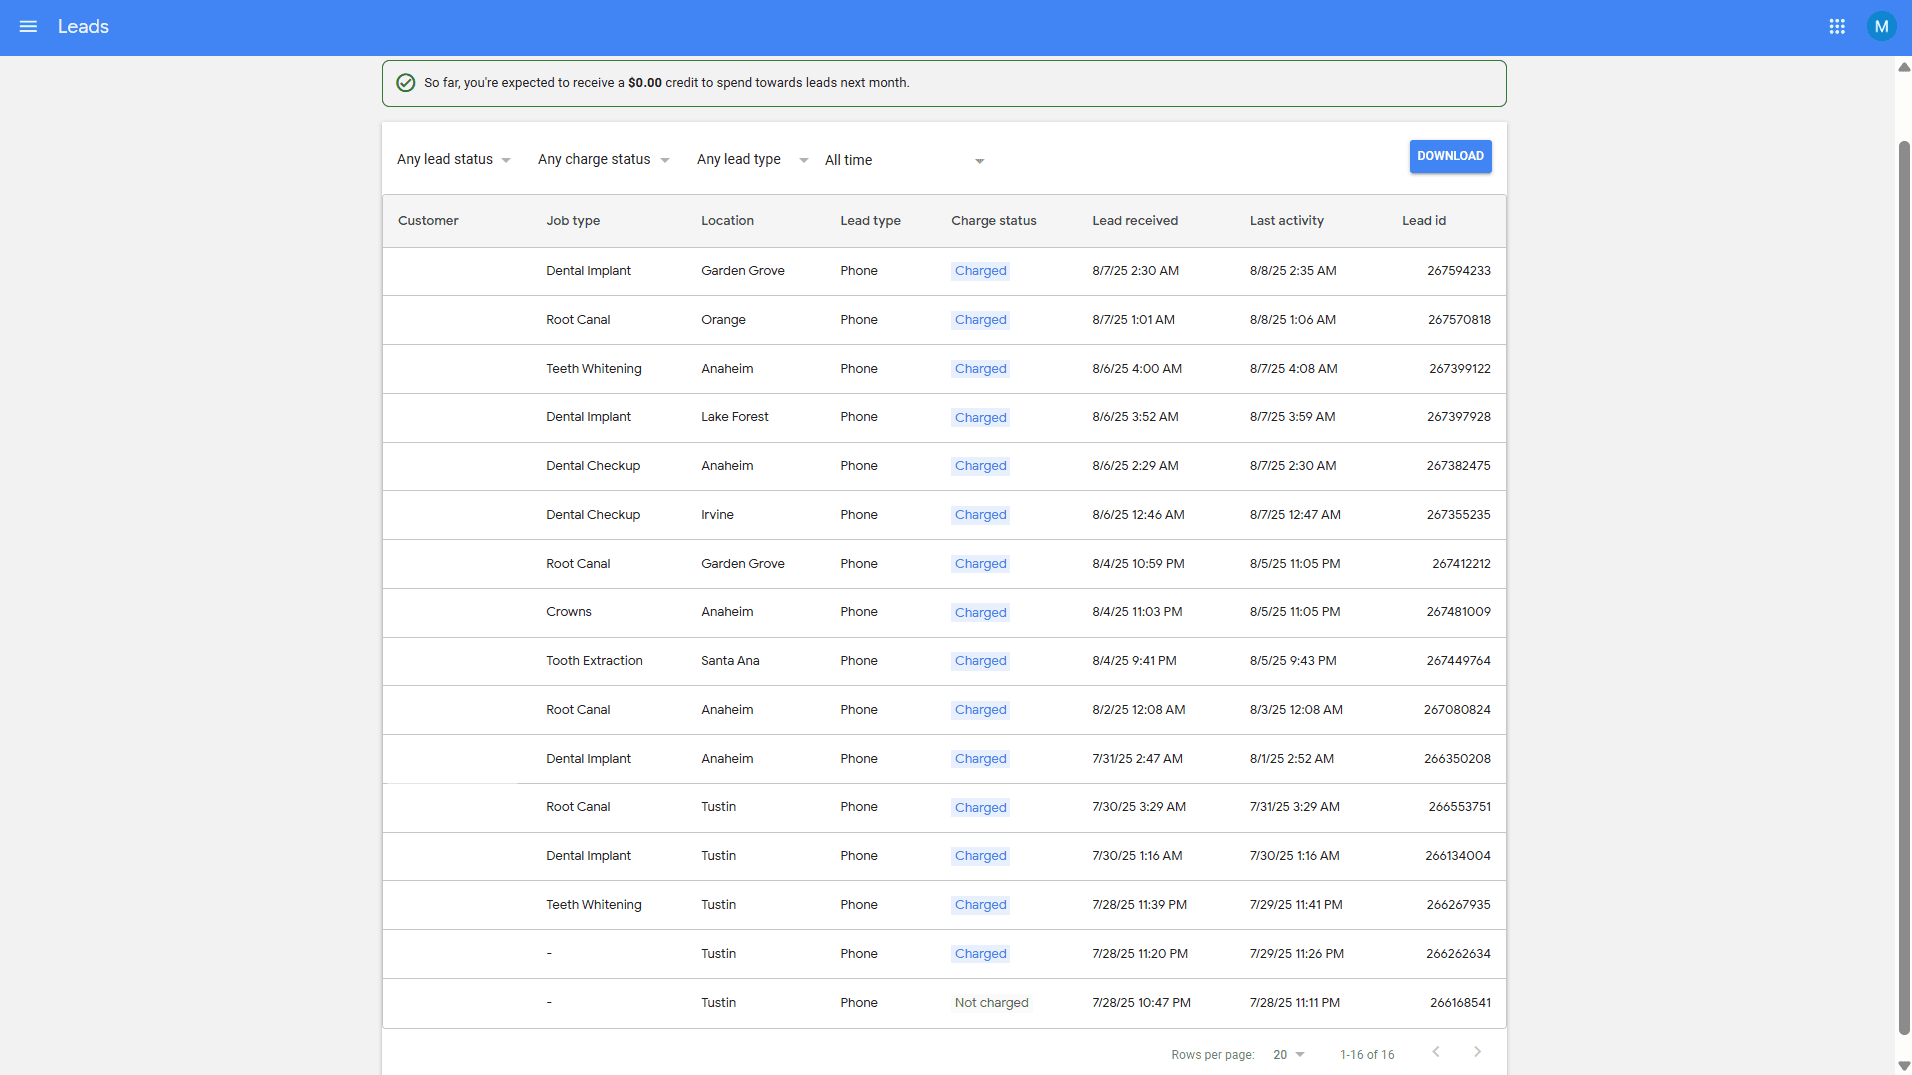Open lead id 267570818
The width and height of the screenshot is (1912, 1075).
point(1459,320)
